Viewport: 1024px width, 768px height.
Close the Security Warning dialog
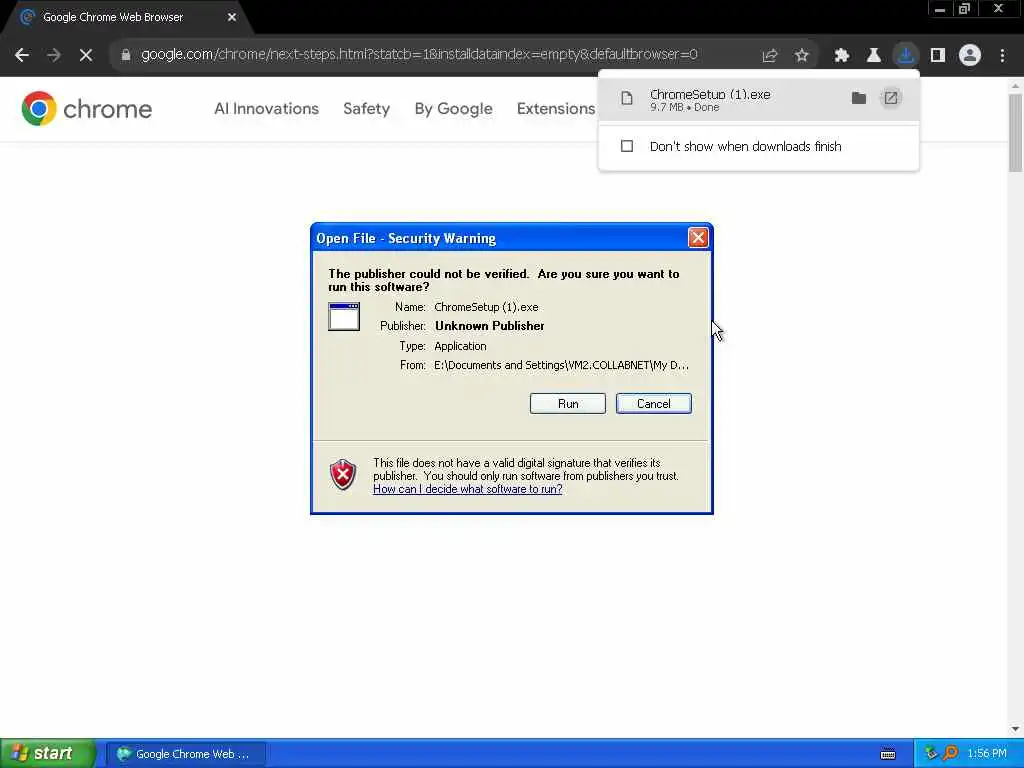(698, 238)
